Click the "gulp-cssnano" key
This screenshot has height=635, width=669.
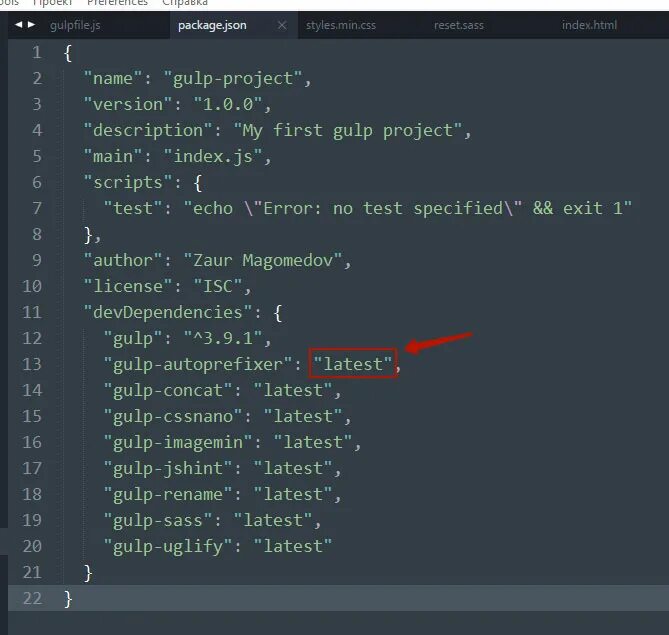[173, 417]
